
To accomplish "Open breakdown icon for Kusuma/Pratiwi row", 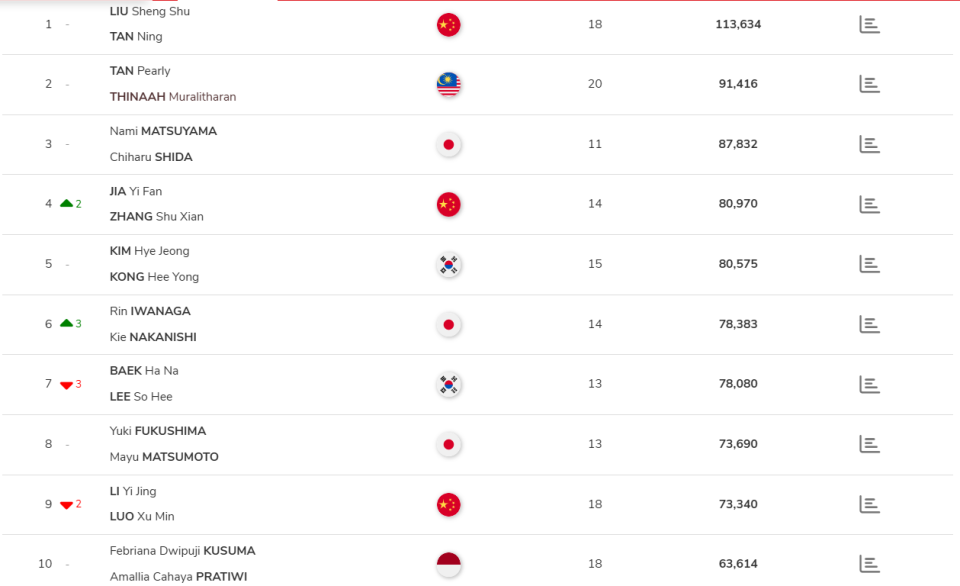I will 869,564.
